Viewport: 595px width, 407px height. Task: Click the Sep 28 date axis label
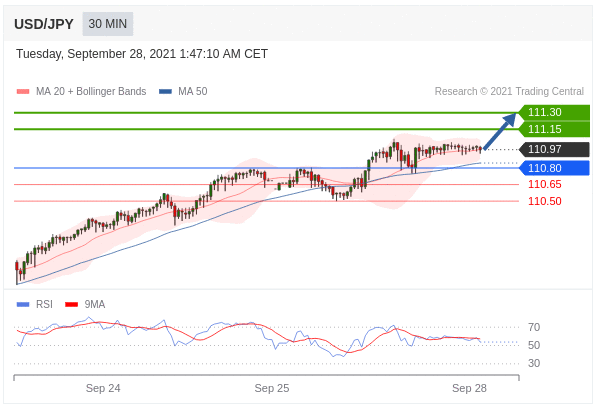(x=469, y=388)
